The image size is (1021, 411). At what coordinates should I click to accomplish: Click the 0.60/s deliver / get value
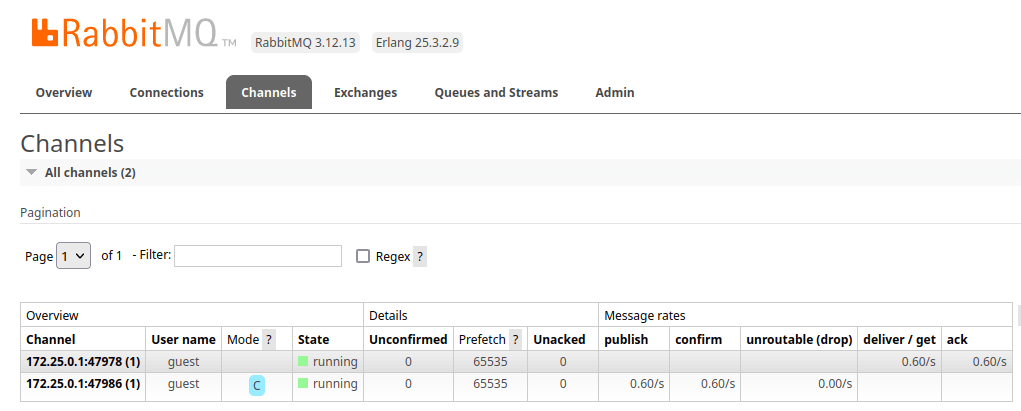[919, 361]
